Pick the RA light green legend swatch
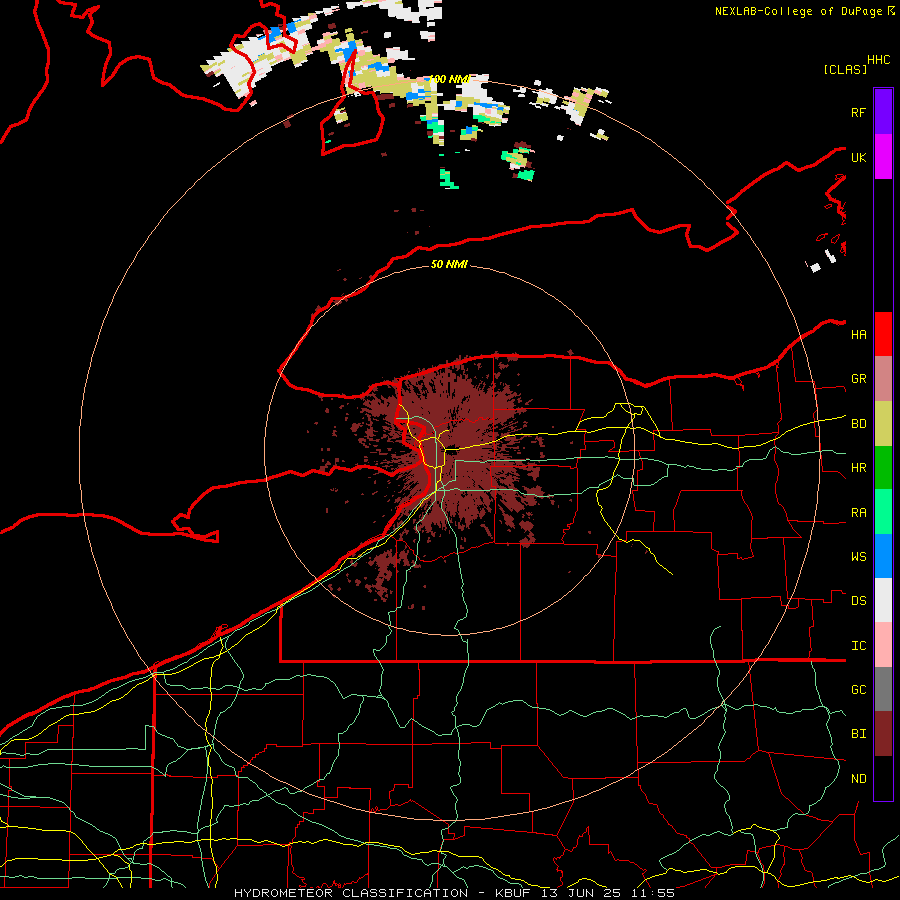 [x=883, y=512]
